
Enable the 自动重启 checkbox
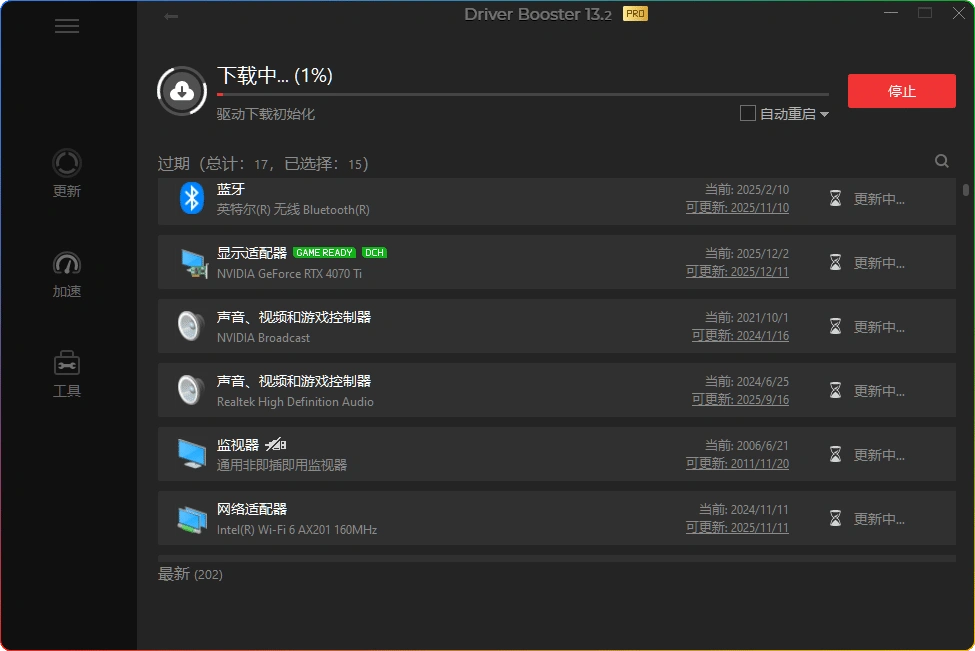click(746, 113)
